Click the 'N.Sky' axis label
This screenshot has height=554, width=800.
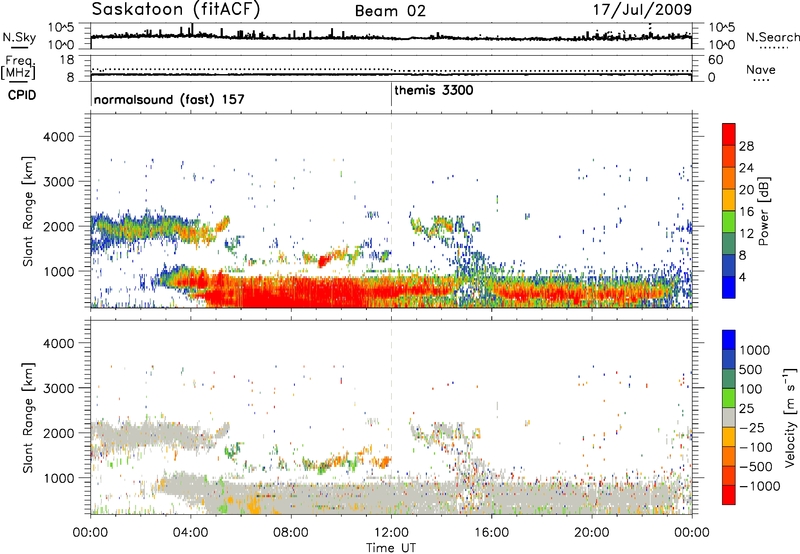point(19,37)
